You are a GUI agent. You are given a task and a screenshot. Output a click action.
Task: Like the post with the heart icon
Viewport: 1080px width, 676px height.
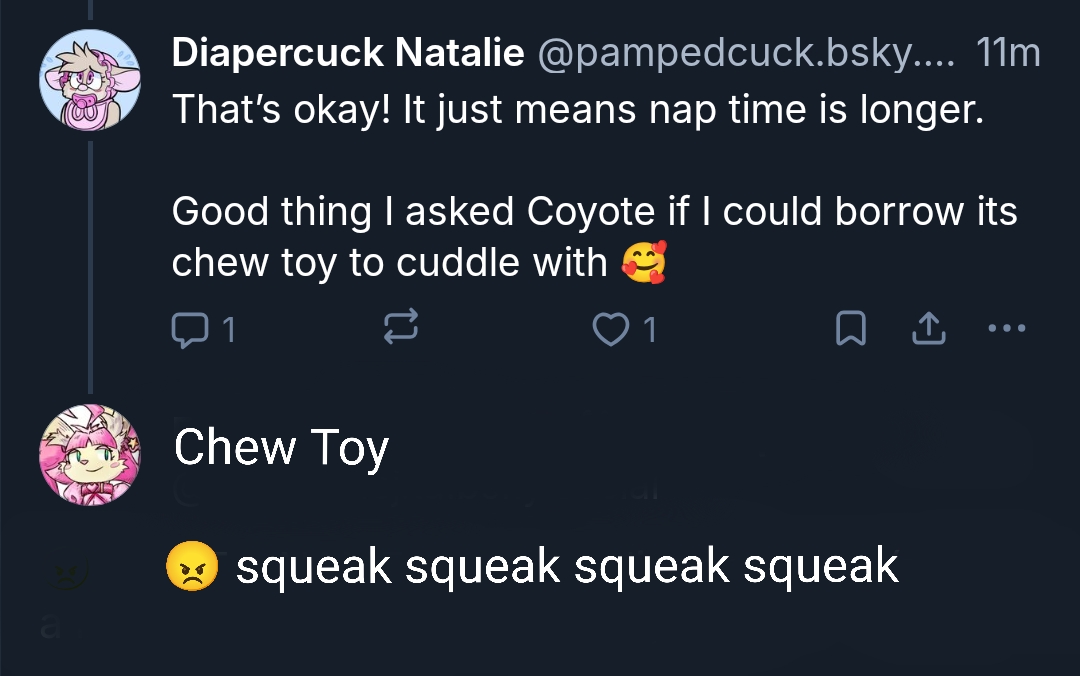pos(610,329)
